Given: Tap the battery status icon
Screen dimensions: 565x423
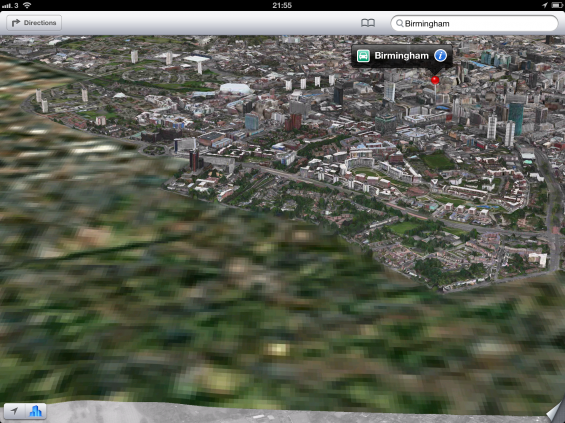Looking at the screenshot, I should [x=557, y=5].
